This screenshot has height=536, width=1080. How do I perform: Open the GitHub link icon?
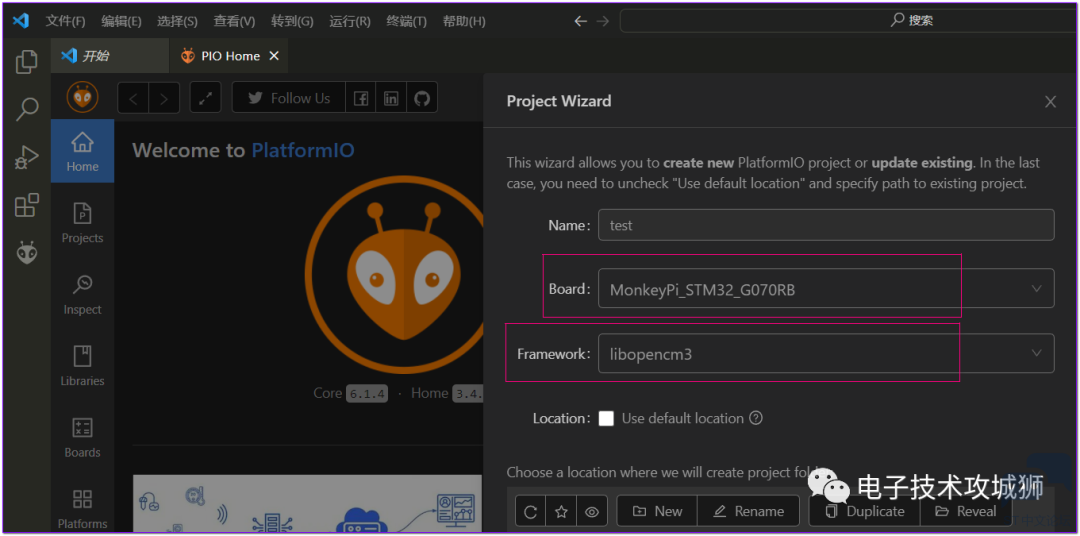tap(422, 99)
